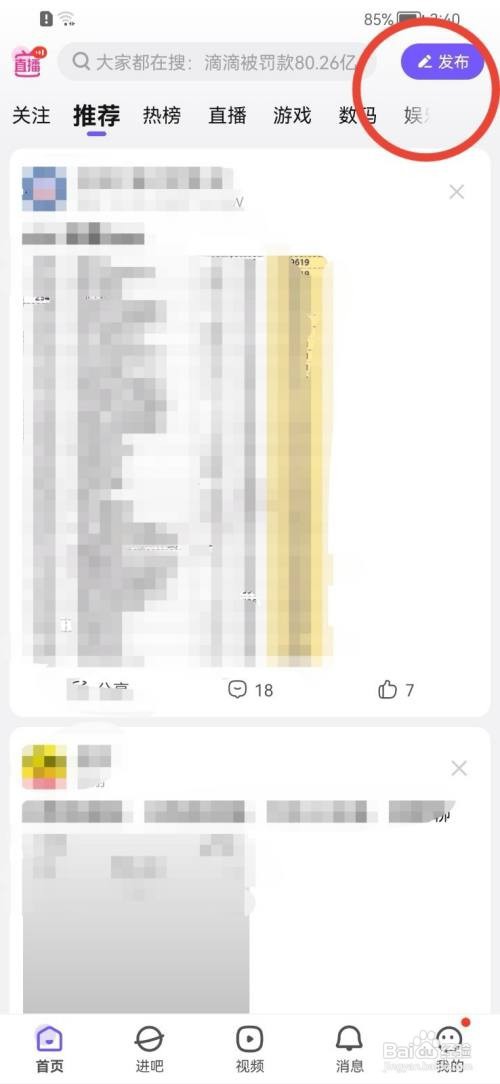Viewport: 500px width, 1084px height.
Task: Tap the 首页 home icon in bottom bar
Action: tap(49, 1048)
